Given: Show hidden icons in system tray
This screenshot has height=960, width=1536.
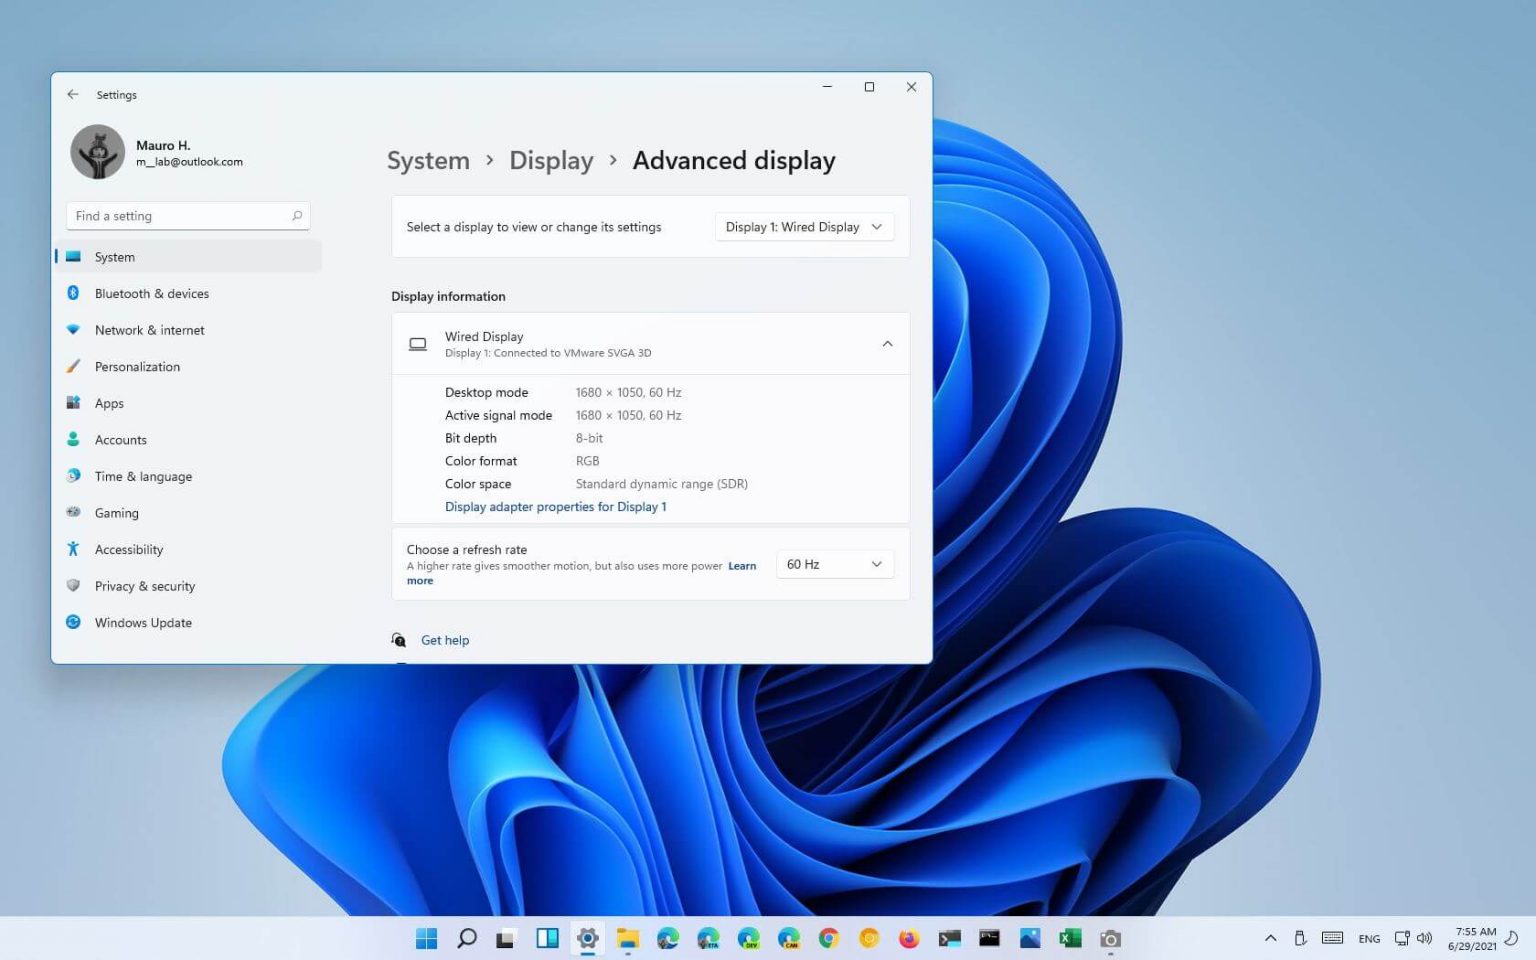Looking at the screenshot, I should pyautogui.click(x=1270, y=939).
